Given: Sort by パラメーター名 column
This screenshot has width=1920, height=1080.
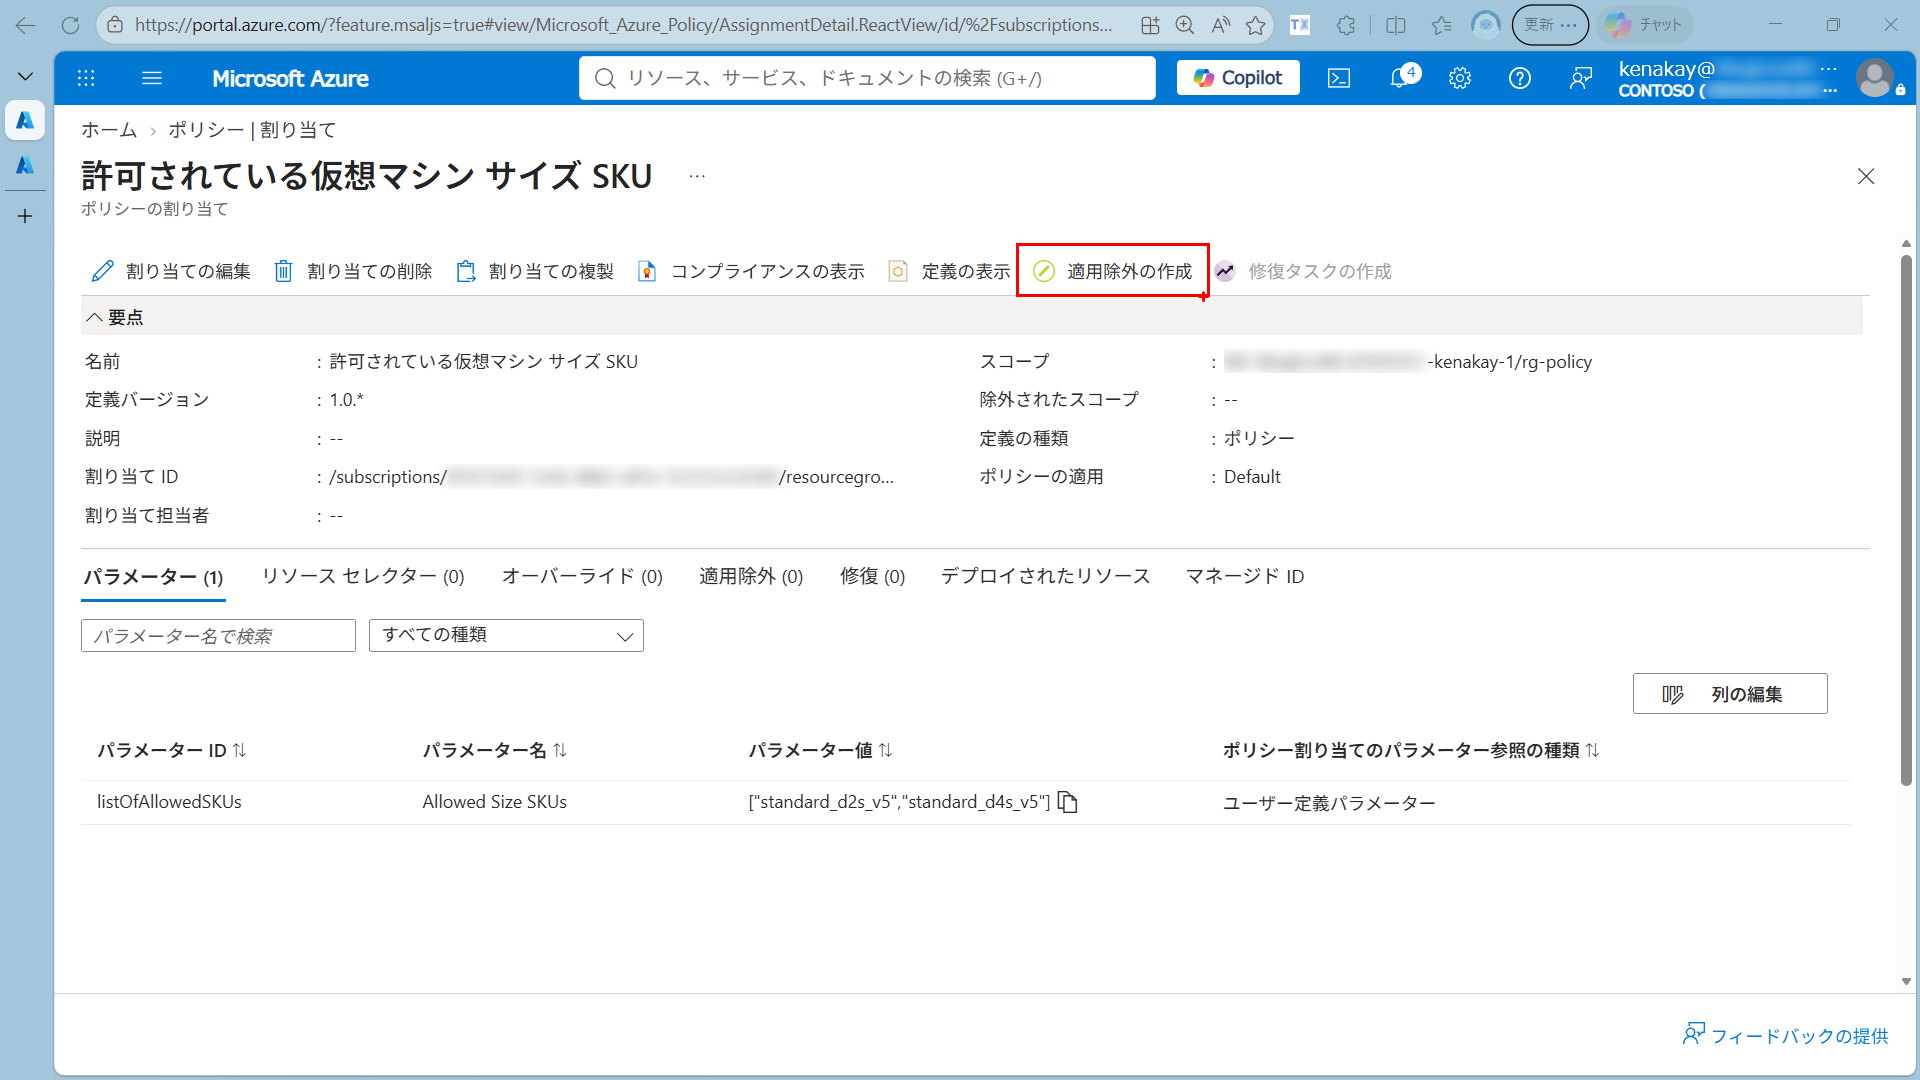Looking at the screenshot, I should point(494,750).
